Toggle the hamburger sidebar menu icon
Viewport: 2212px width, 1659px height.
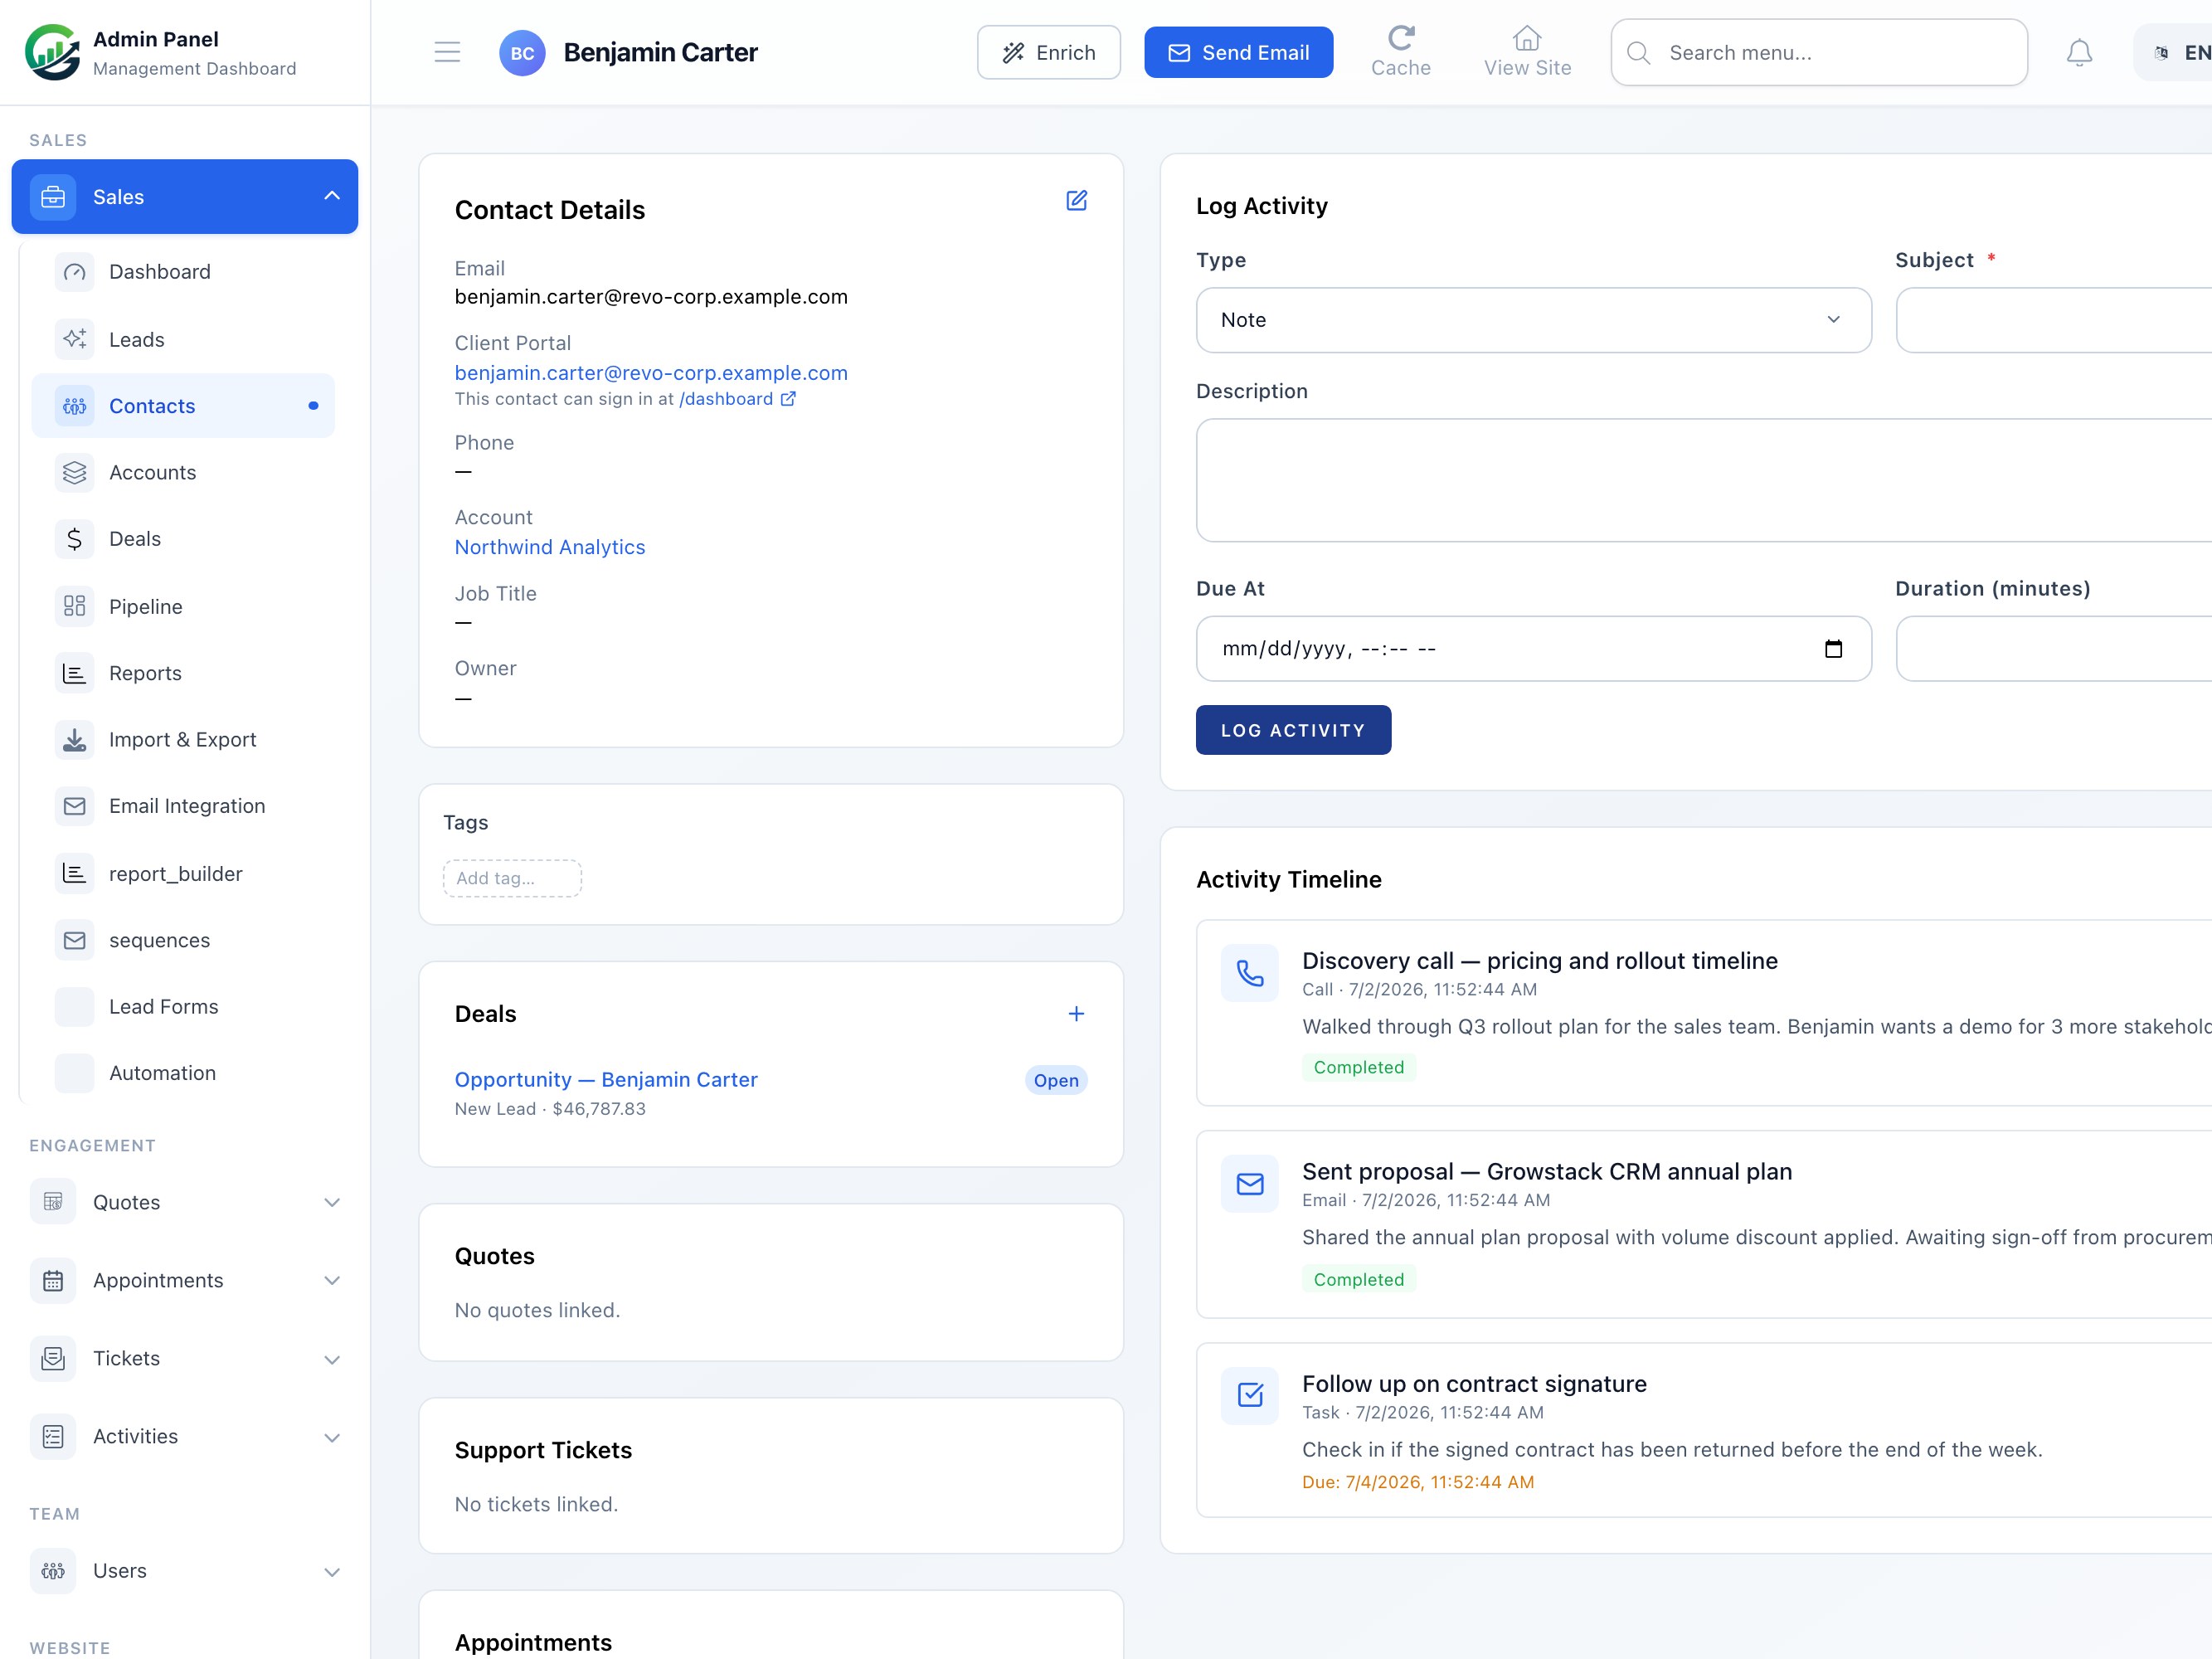coord(447,52)
